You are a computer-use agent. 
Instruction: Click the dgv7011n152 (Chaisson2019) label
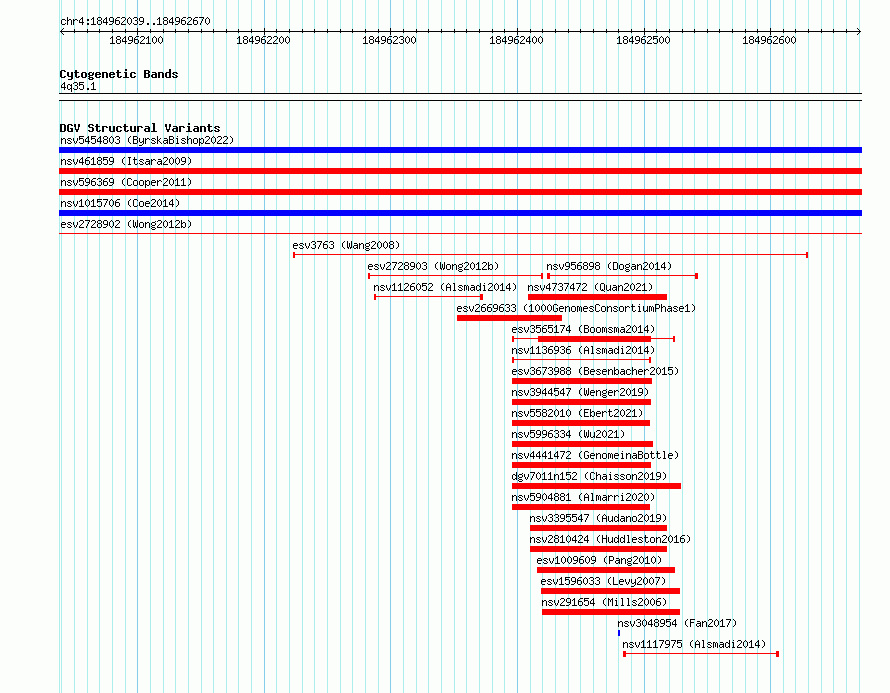point(589,476)
